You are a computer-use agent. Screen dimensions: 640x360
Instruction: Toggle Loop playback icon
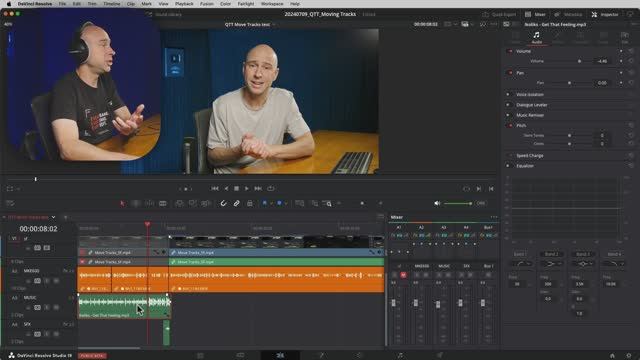(x=271, y=189)
